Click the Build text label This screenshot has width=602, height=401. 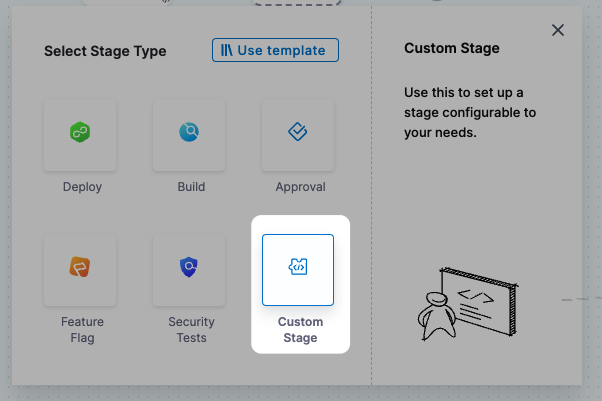[x=190, y=187]
